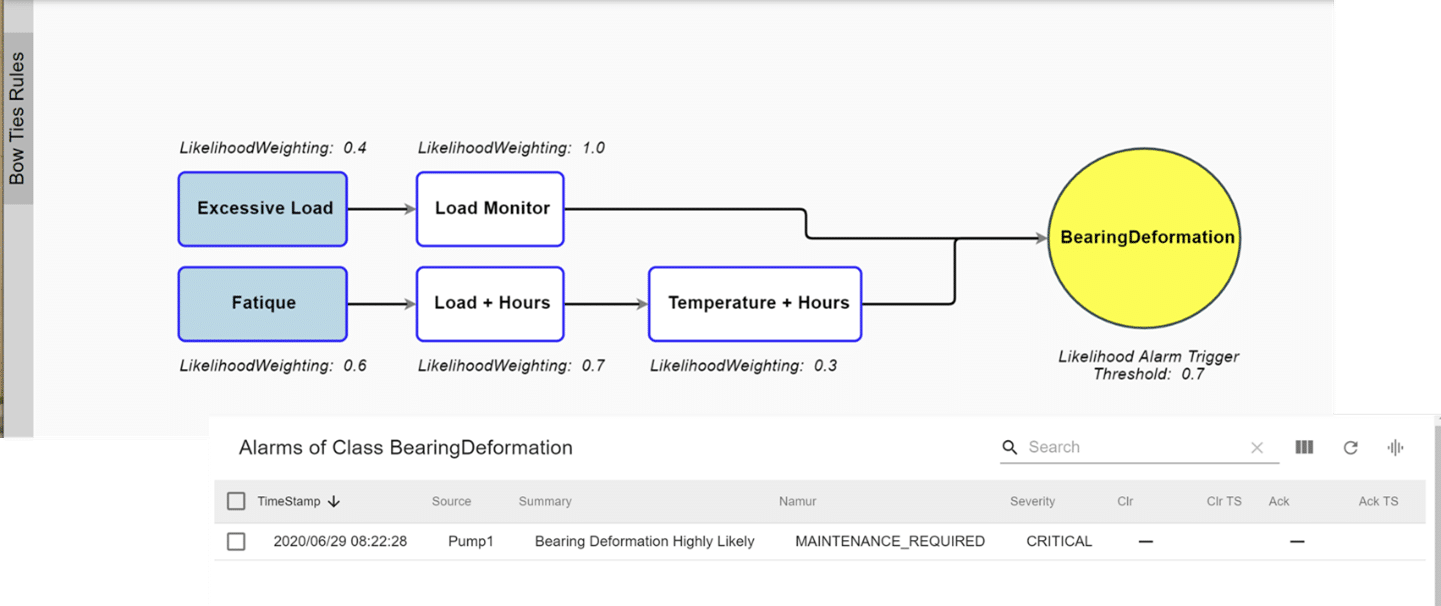1441x606 pixels.
Task: Click the Ack column header
Action: pos(1279,501)
